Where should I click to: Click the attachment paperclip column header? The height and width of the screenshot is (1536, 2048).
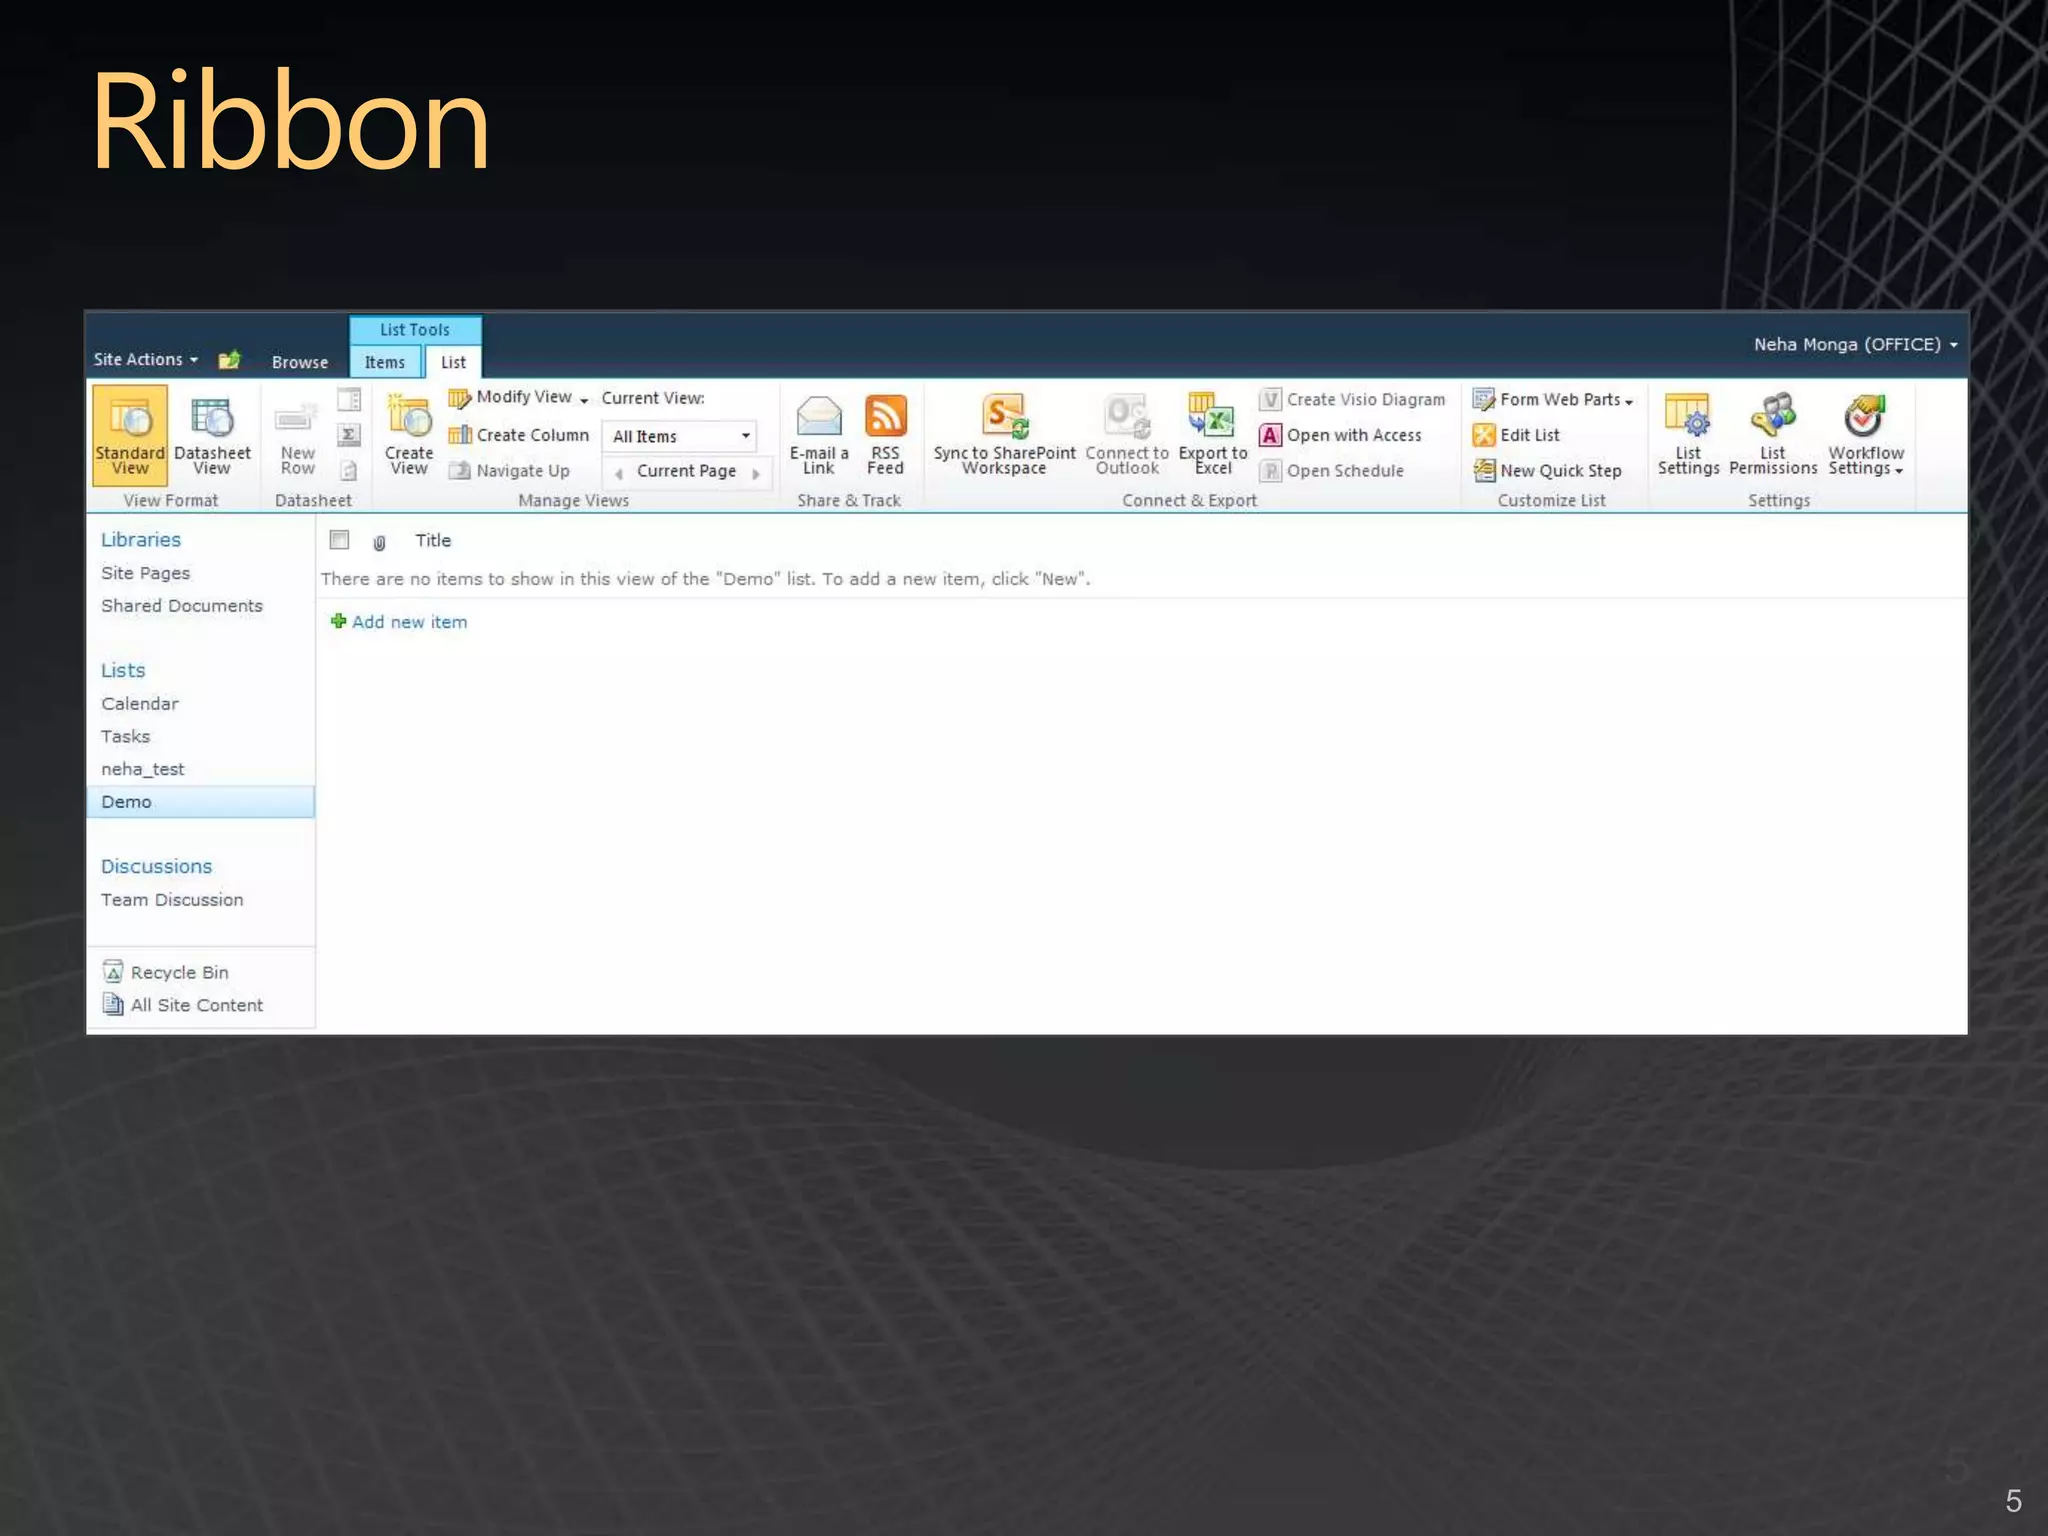(x=379, y=542)
